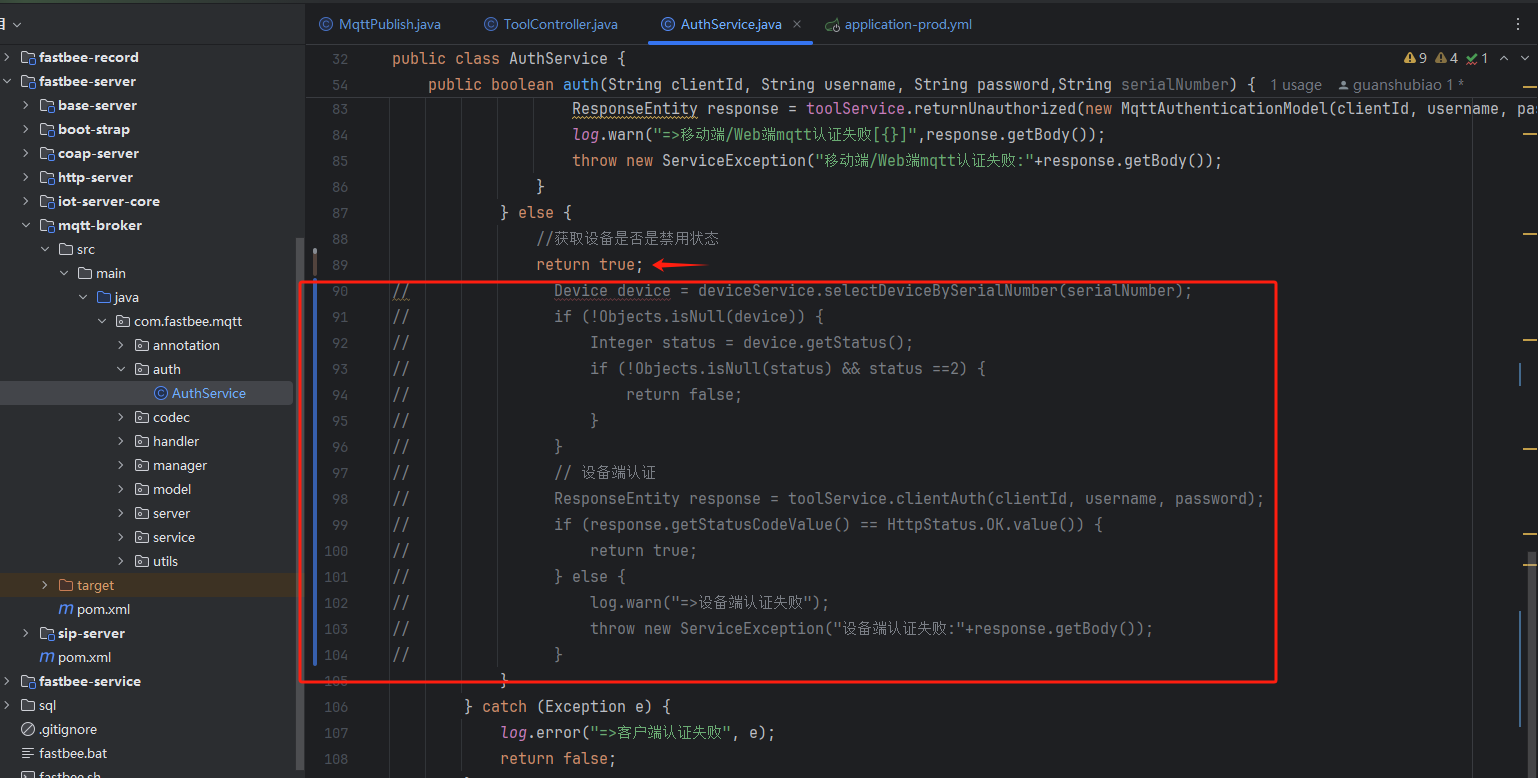The height and width of the screenshot is (778, 1538).
Task: Open the editor tabs three-dot menu
Action: pyautogui.click(x=1518, y=24)
